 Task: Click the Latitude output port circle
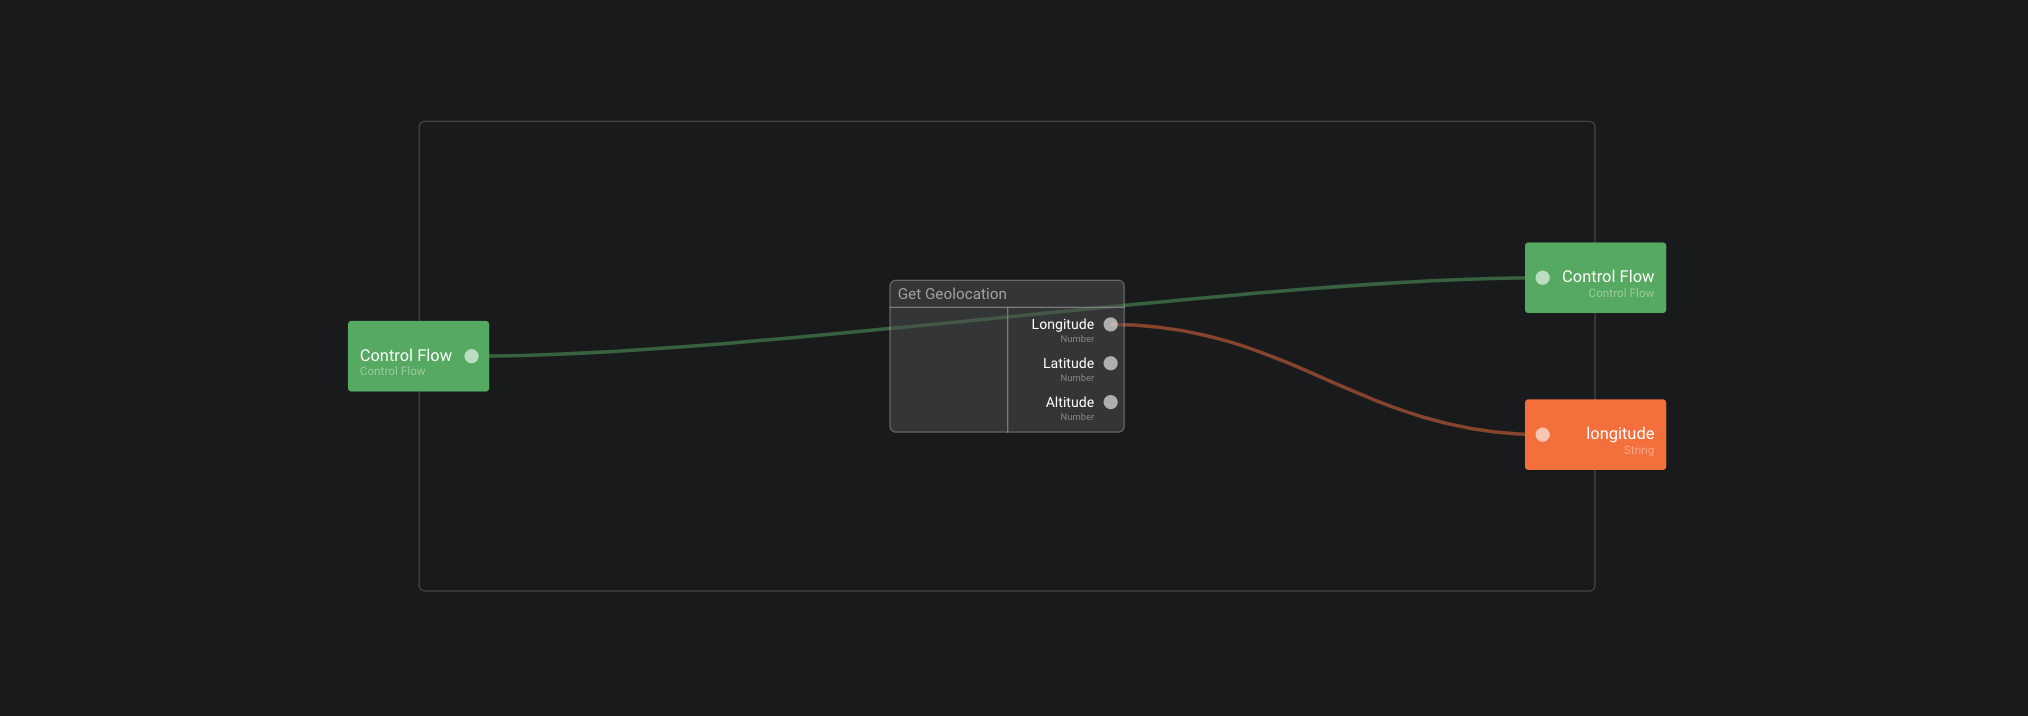click(1110, 364)
